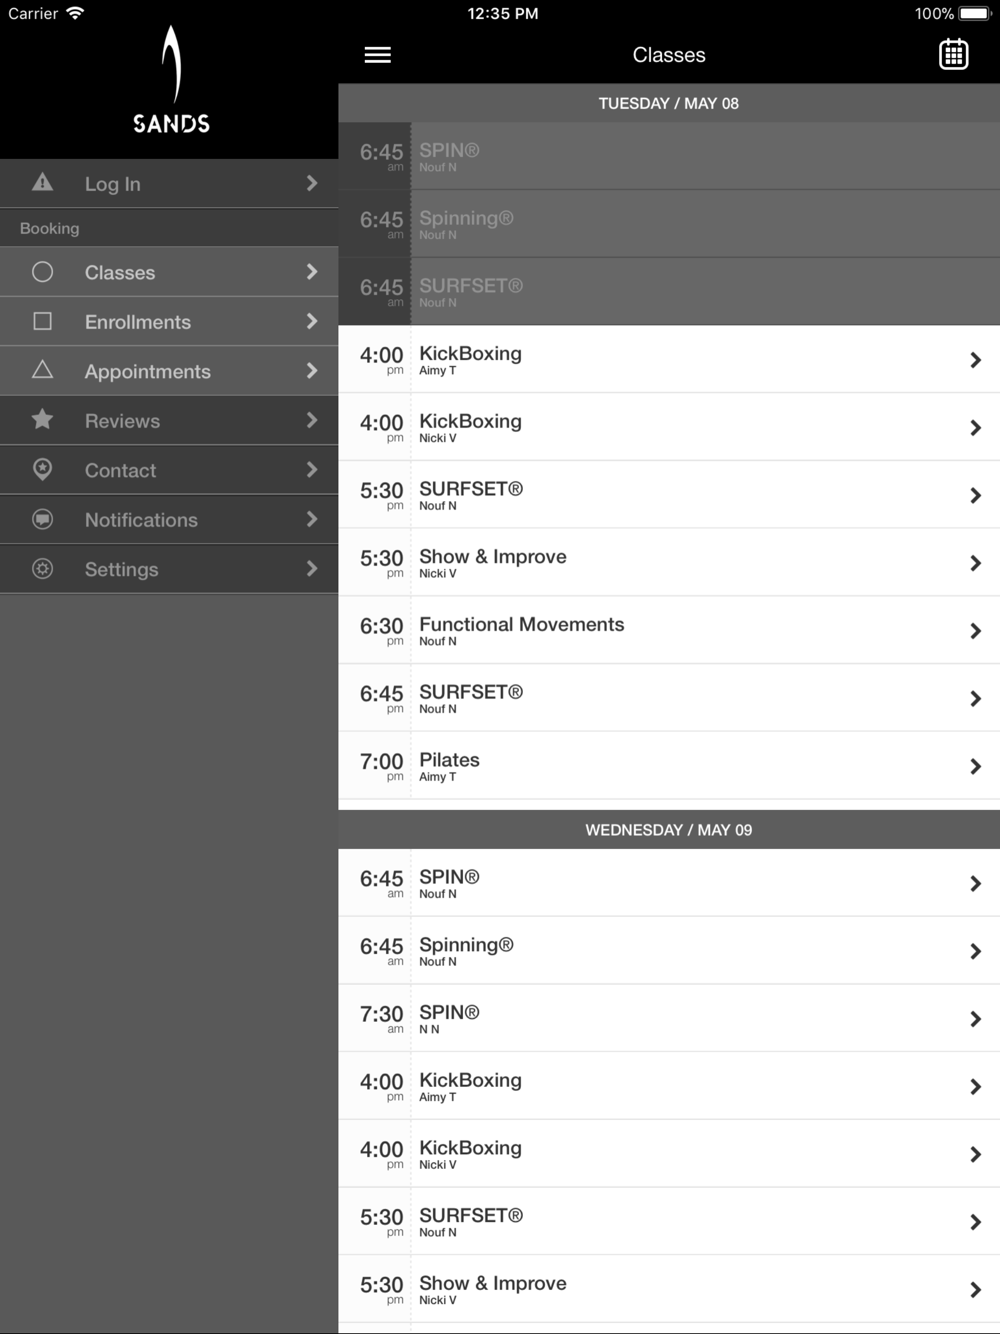Screen dimensions: 1000x1334
Task: Open the hamburger menu icon
Action: [x=377, y=55]
